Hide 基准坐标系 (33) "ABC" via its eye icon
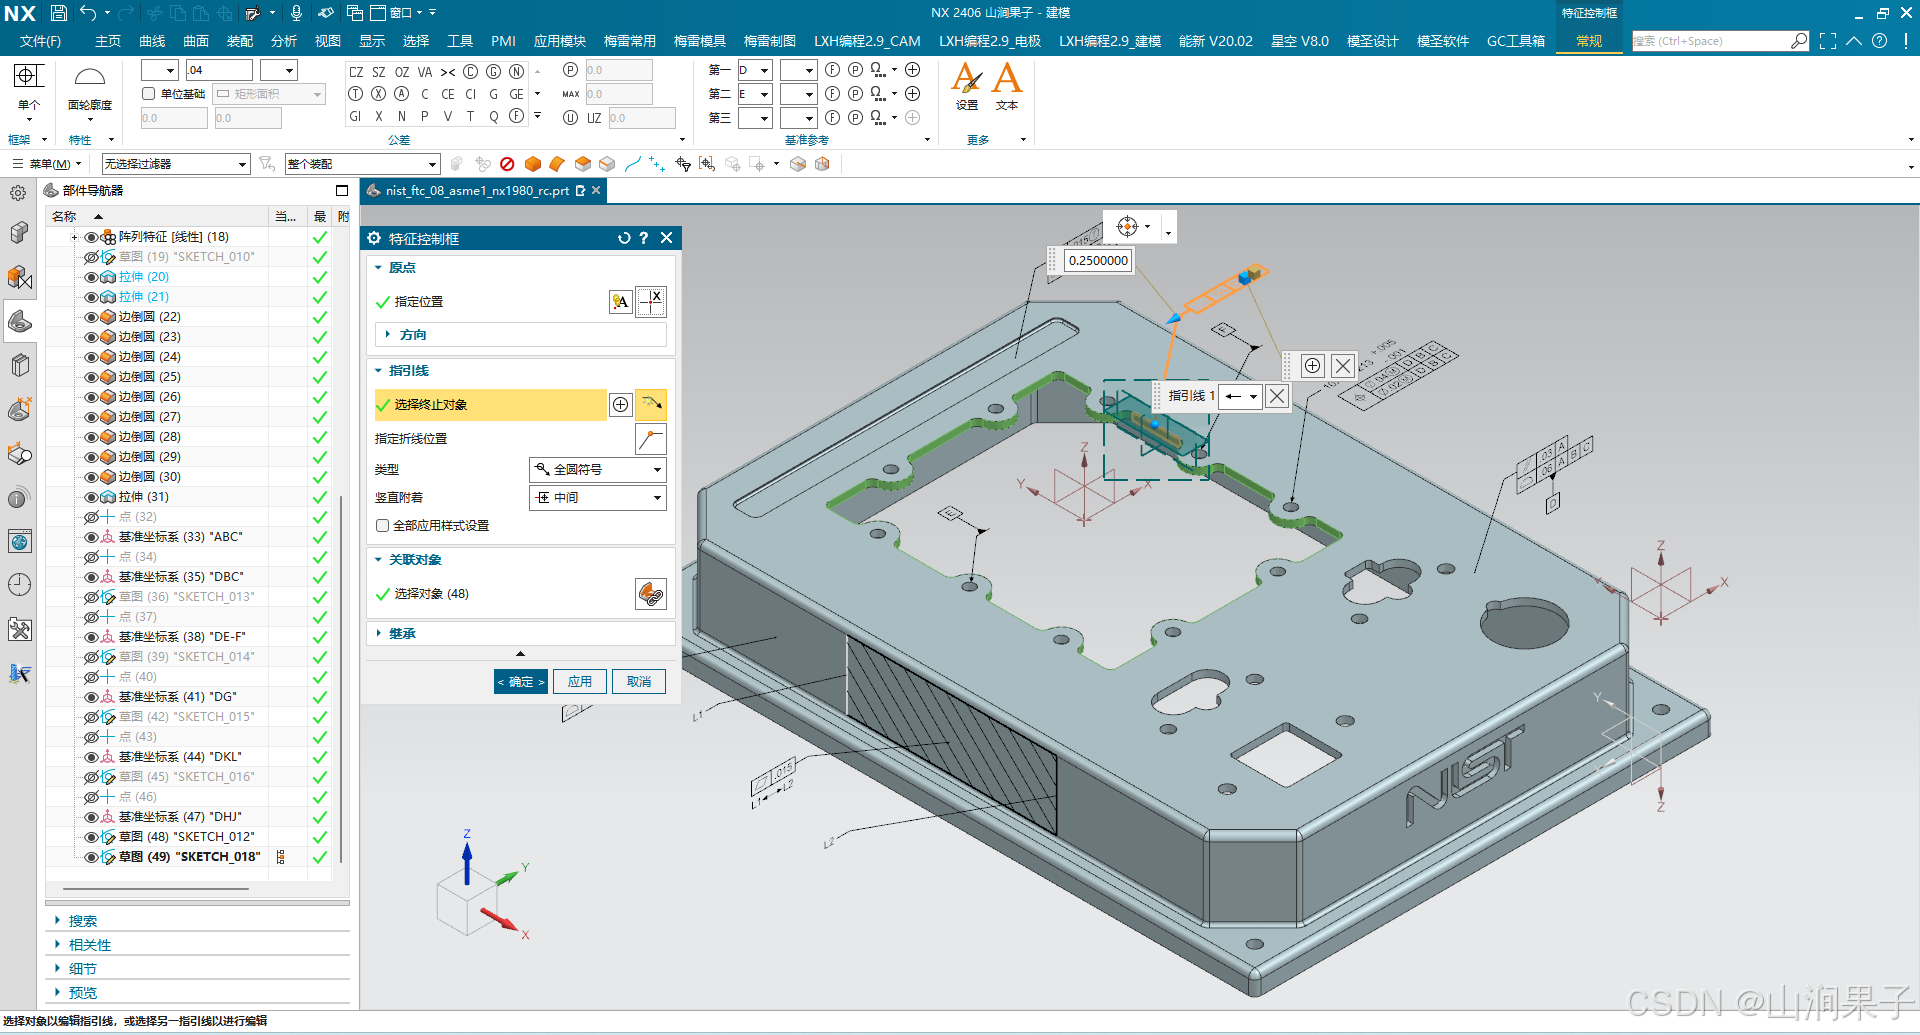Image resolution: width=1920 pixels, height=1035 pixels. (91, 537)
